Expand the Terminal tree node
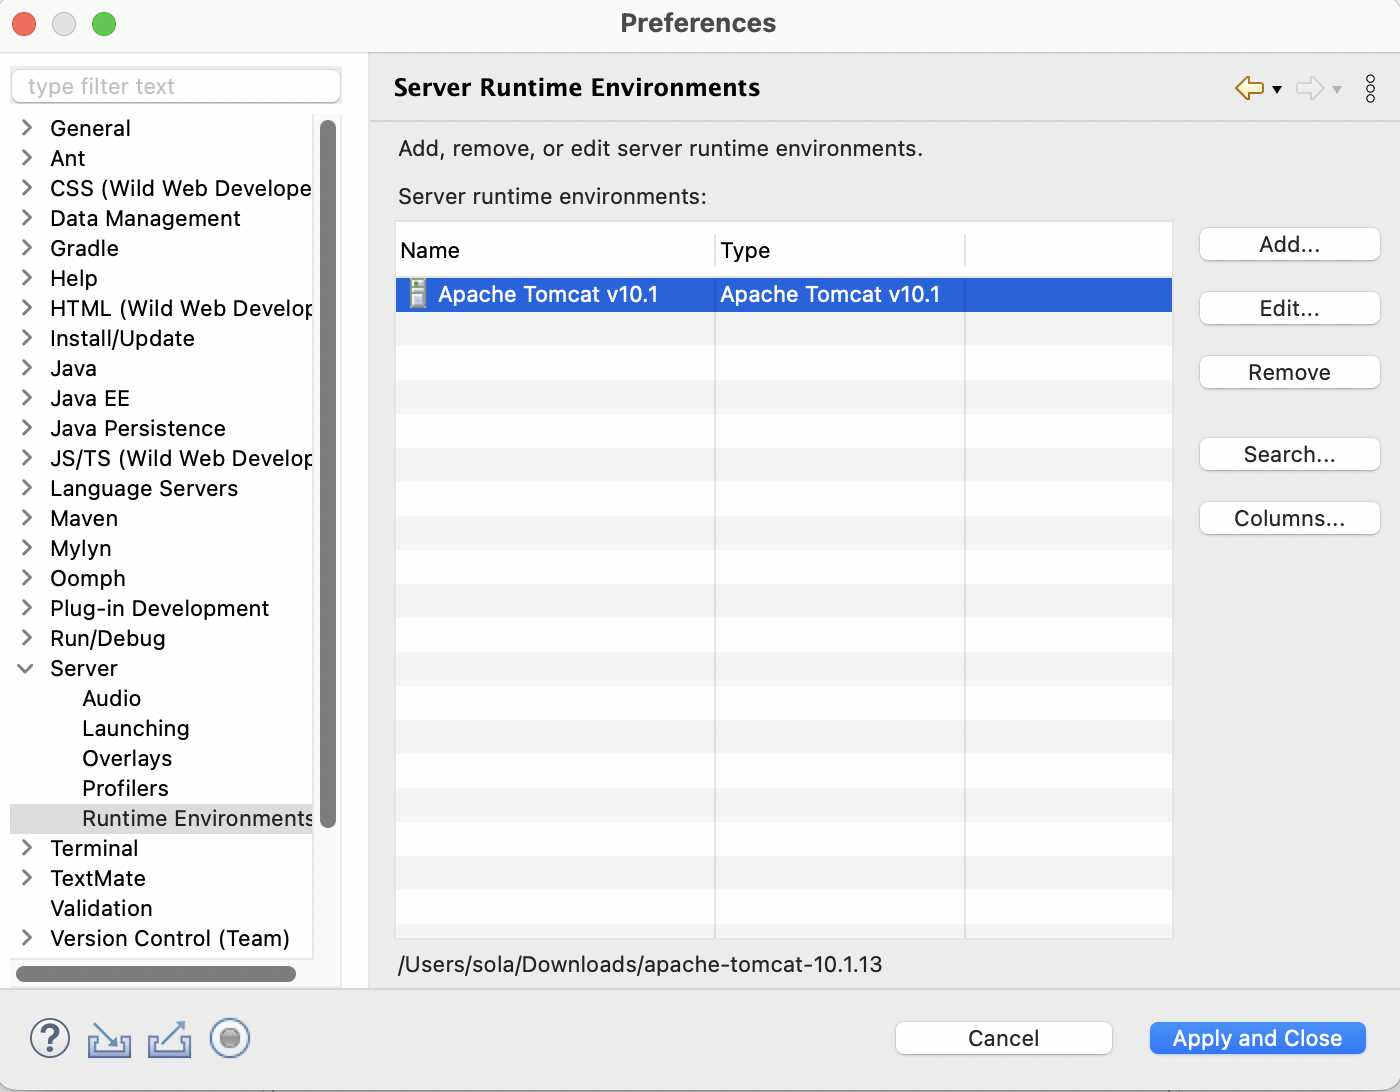 pos(27,848)
